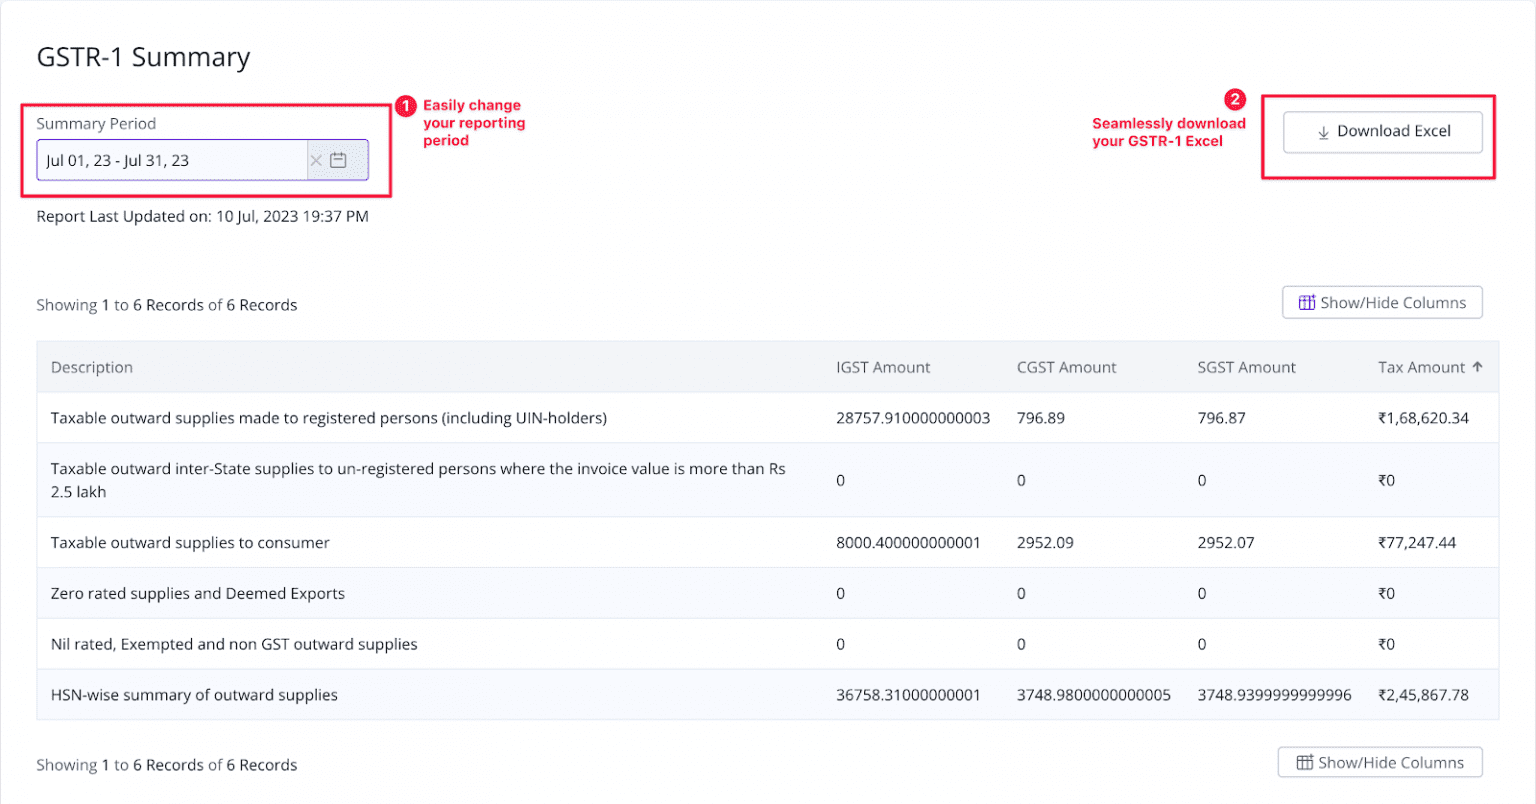Select the registered persons supplies row
The image size is (1536, 804).
coord(329,418)
